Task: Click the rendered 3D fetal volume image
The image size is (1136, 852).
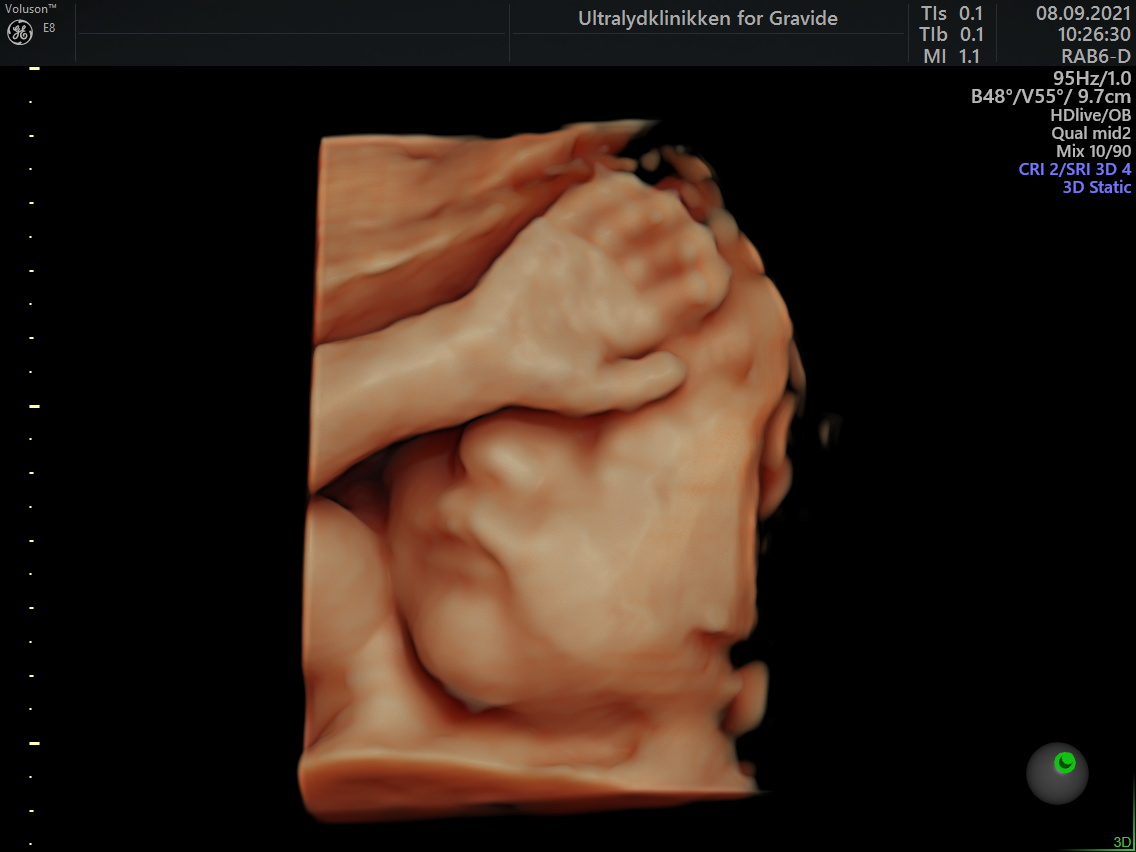Action: [554, 471]
